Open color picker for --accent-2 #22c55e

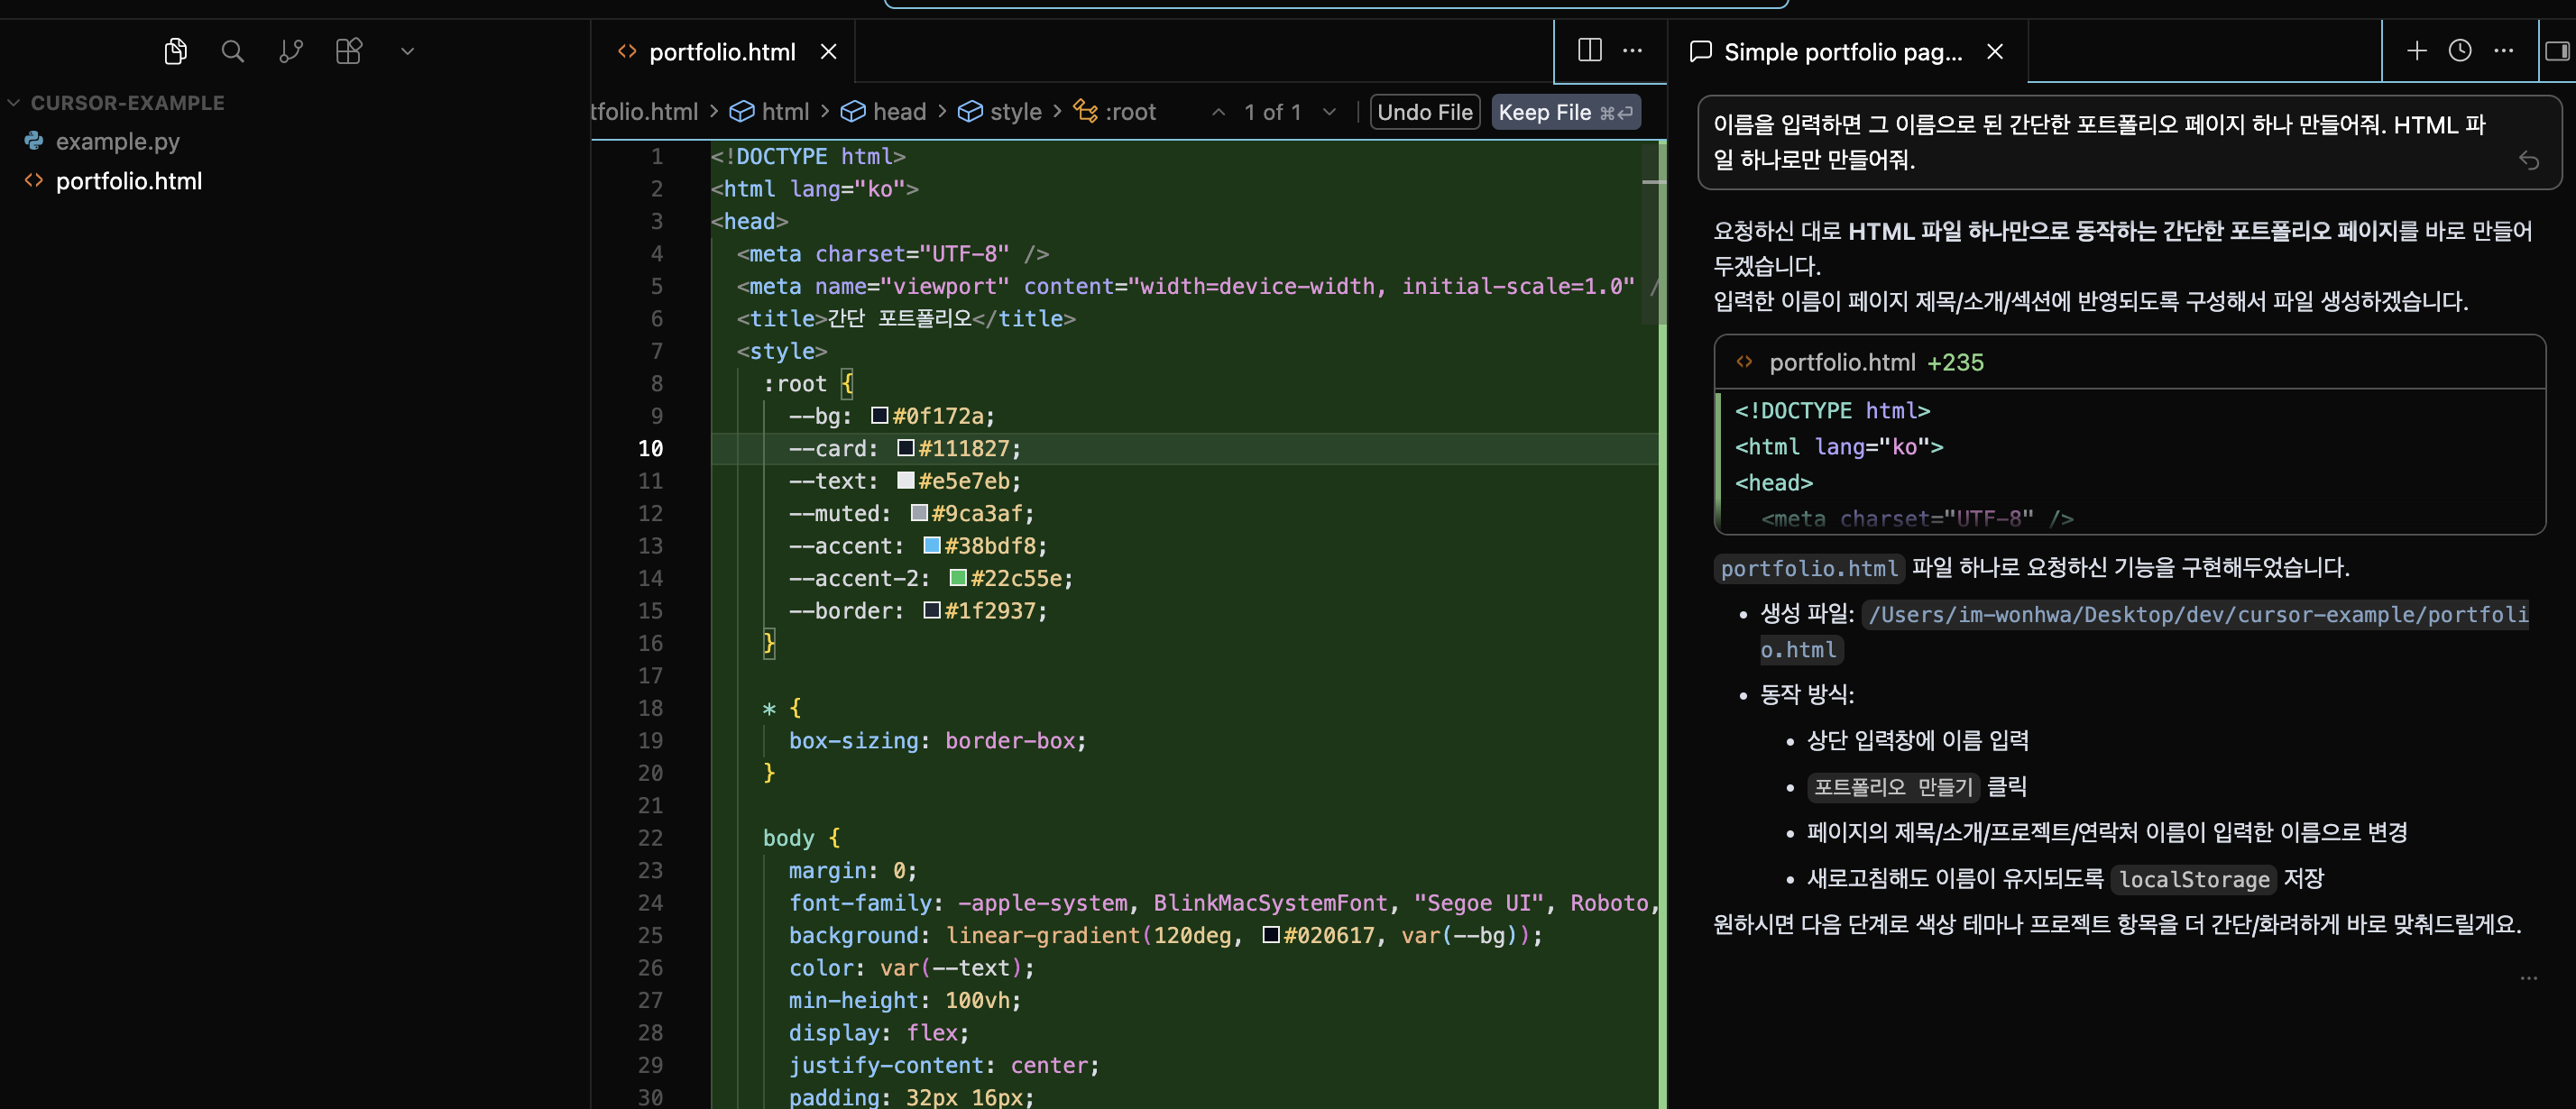coord(958,578)
